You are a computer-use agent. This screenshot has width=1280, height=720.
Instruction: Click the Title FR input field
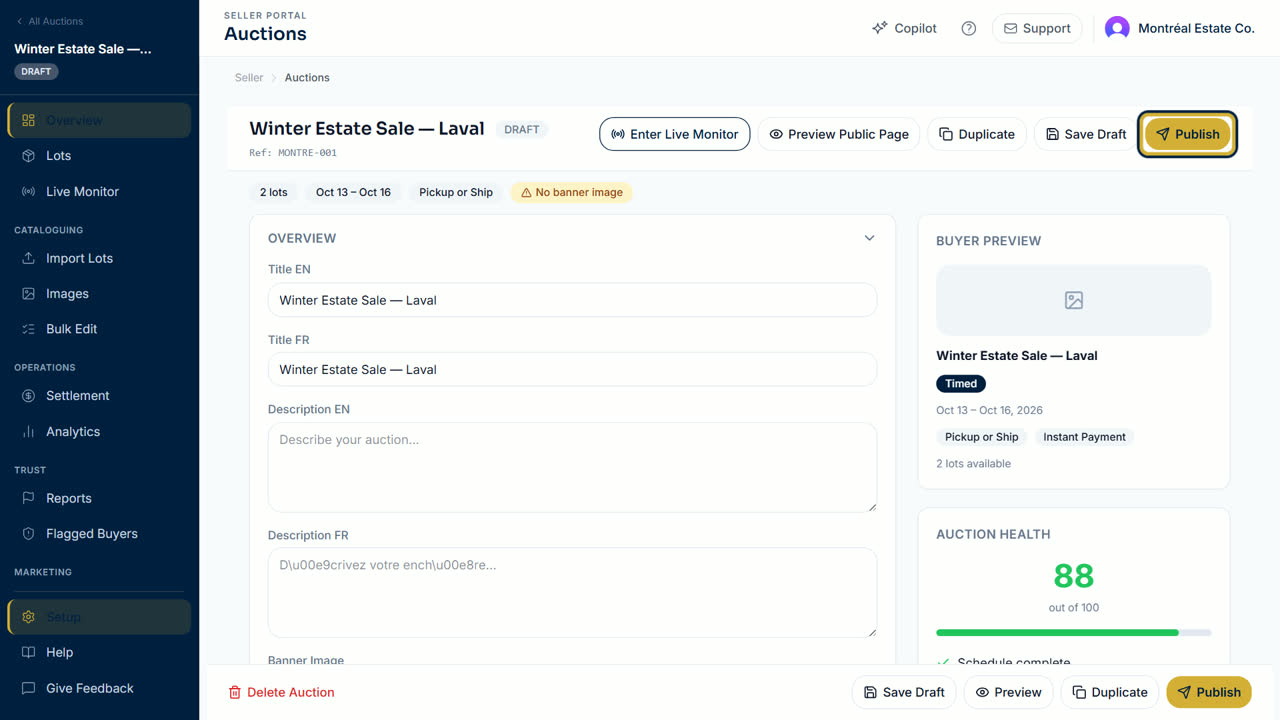pyautogui.click(x=572, y=369)
